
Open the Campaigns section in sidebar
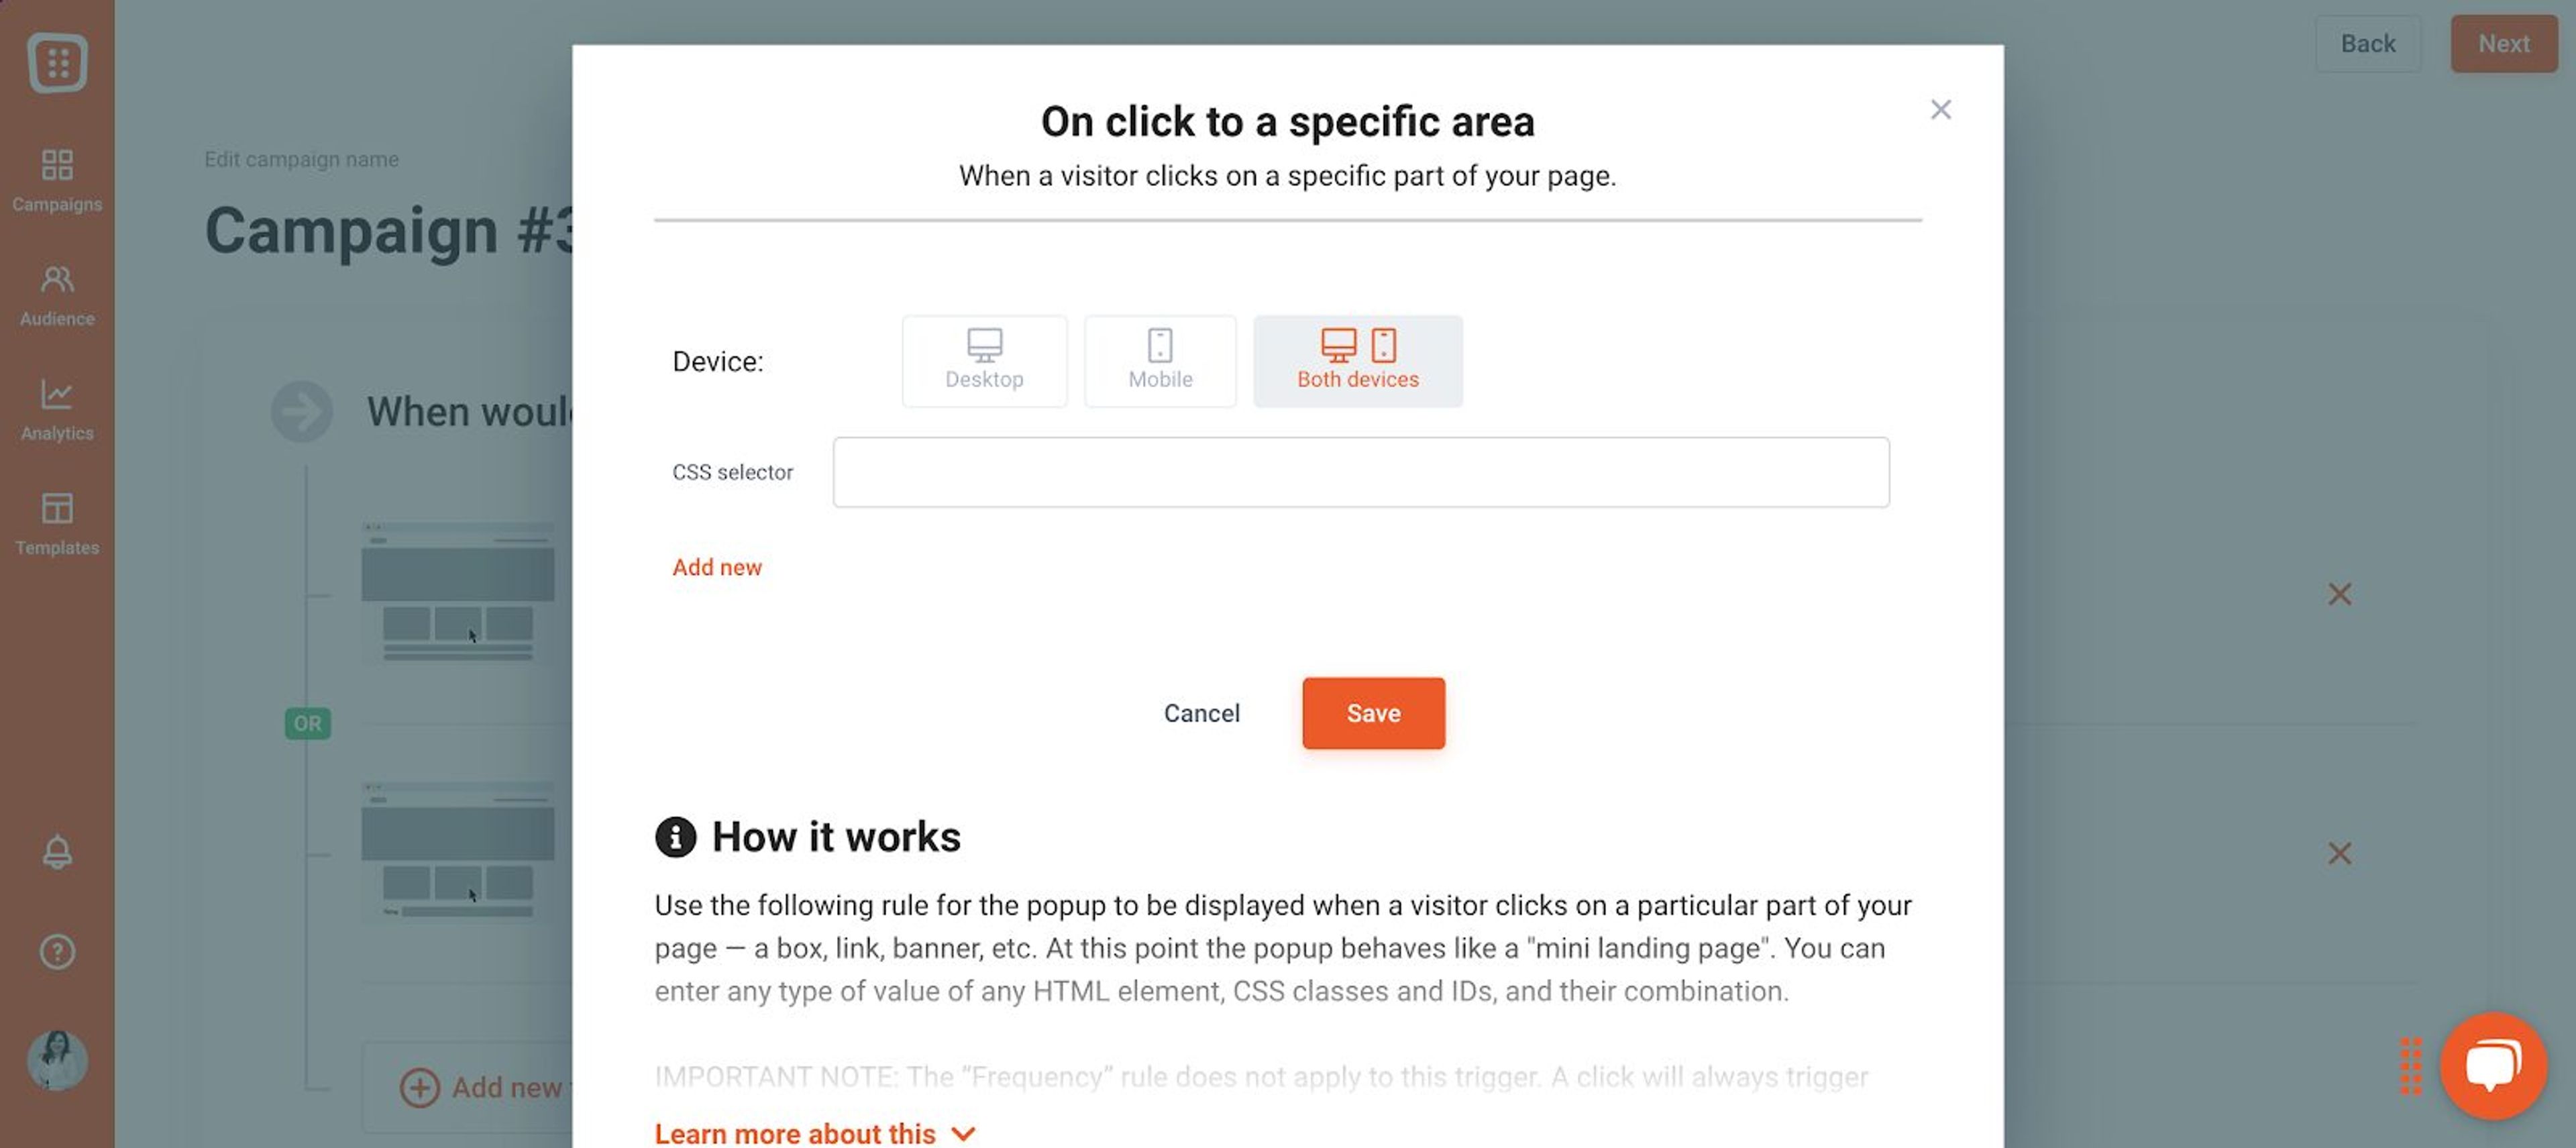point(57,180)
